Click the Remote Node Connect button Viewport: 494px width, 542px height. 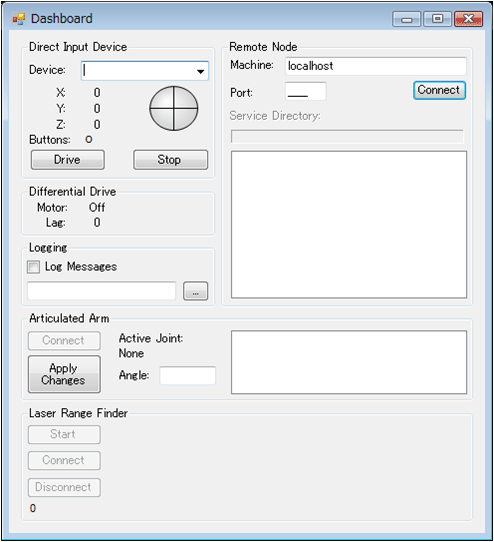(439, 90)
